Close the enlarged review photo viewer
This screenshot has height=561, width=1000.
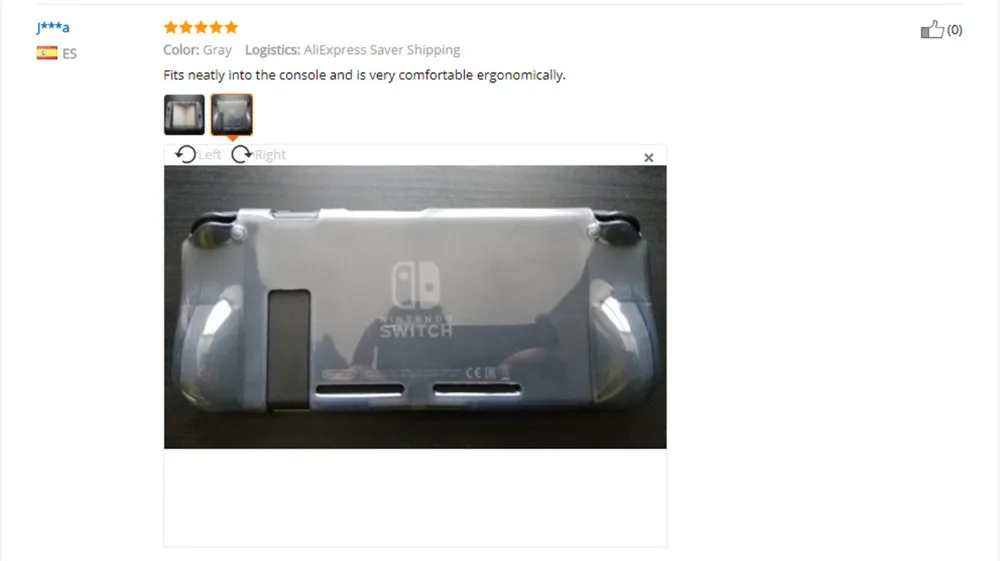(x=649, y=157)
